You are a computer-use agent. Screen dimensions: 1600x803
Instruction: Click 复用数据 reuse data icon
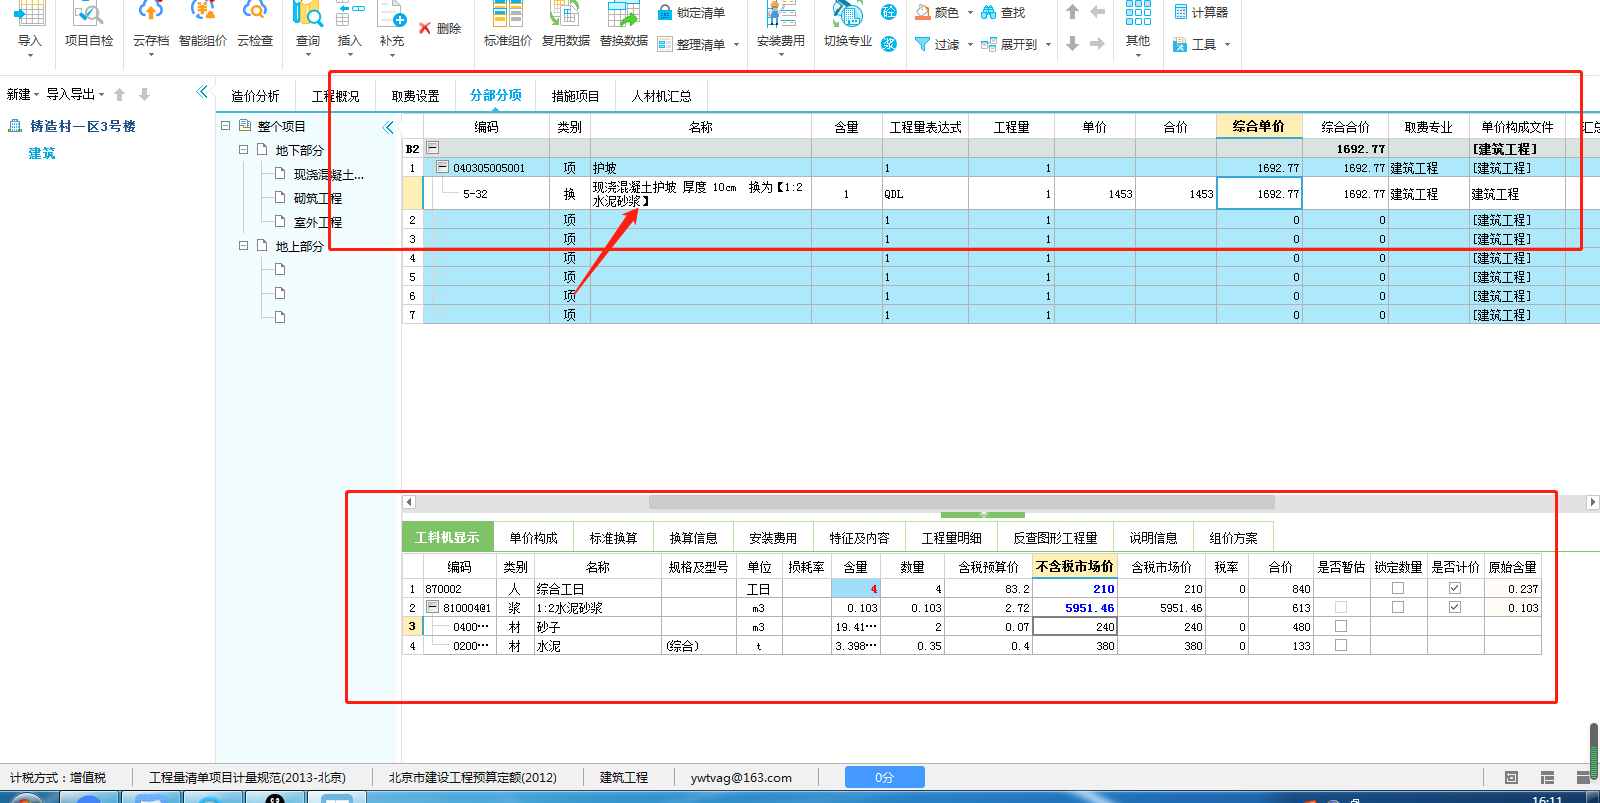566,14
